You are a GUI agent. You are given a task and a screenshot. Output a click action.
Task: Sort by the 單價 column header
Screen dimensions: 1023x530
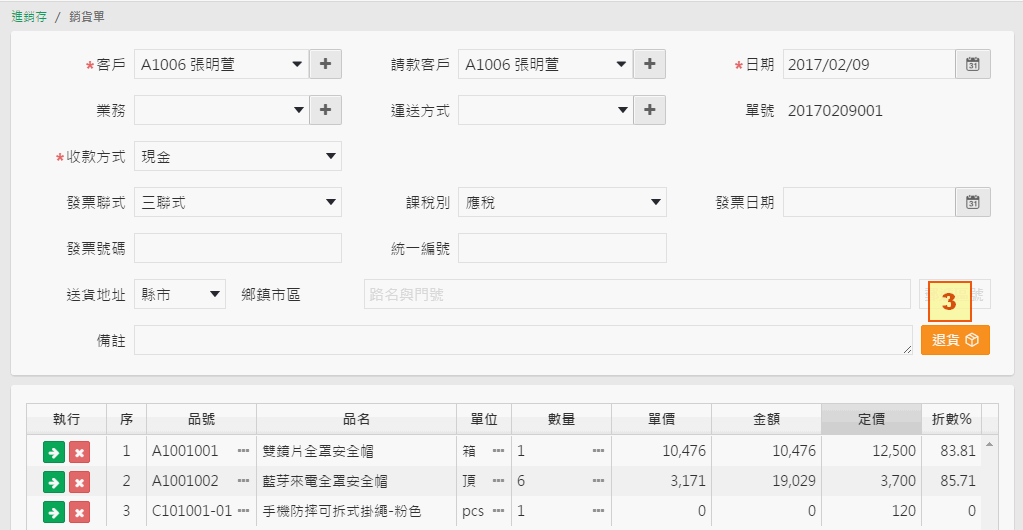click(x=662, y=419)
